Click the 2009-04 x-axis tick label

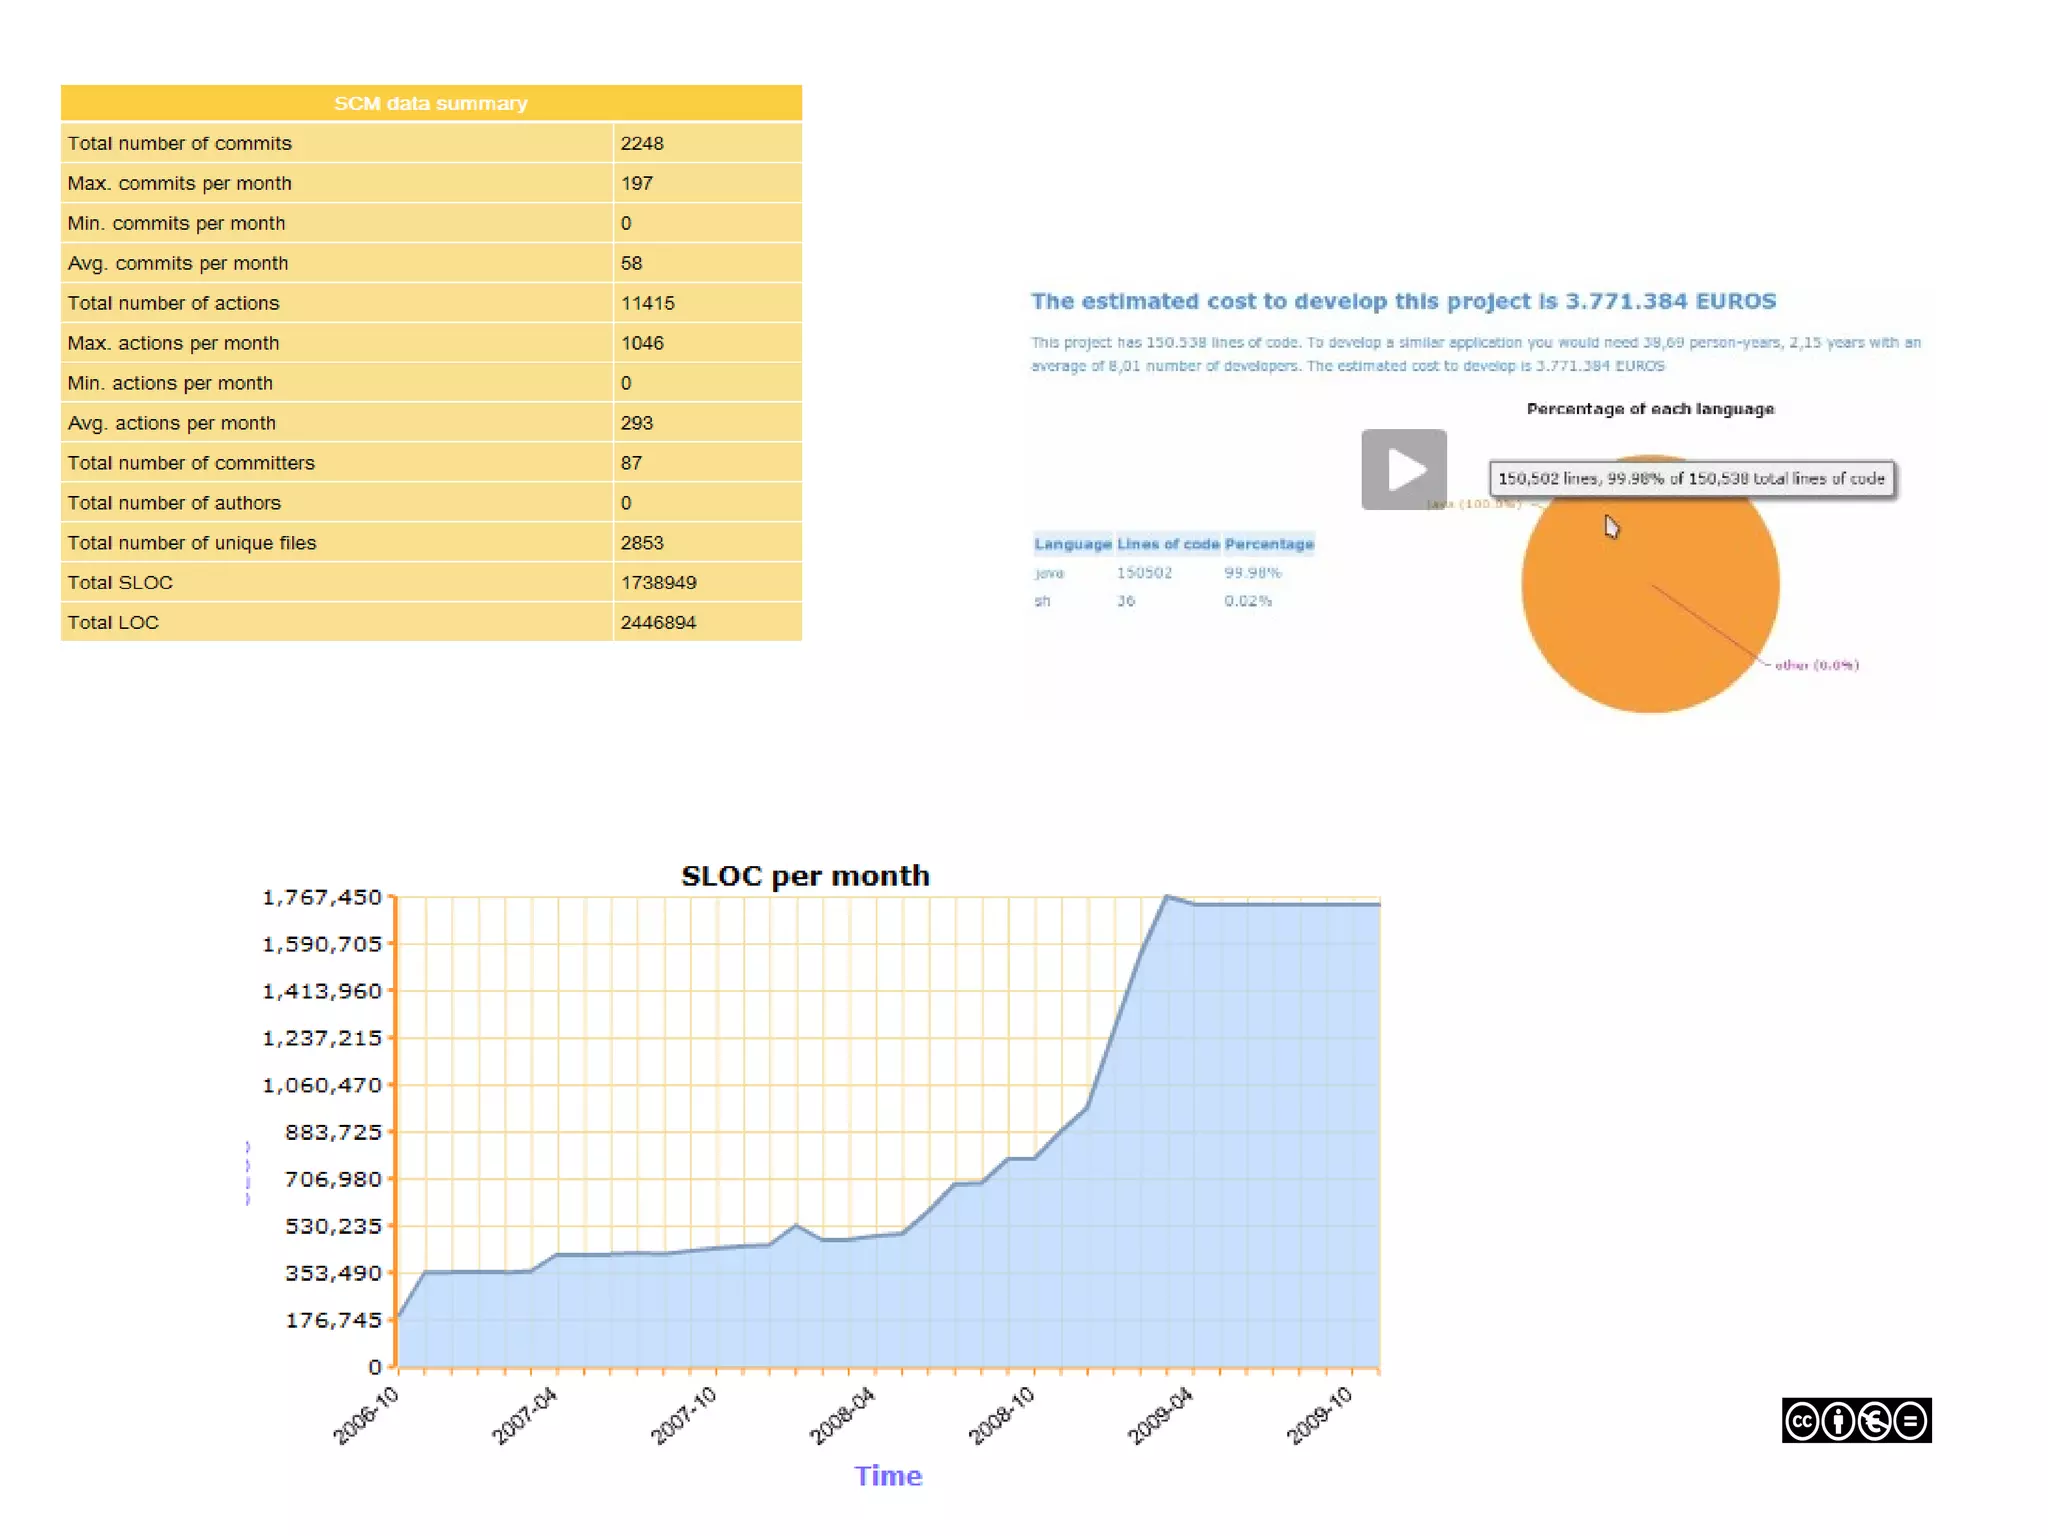point(1160,1416)
